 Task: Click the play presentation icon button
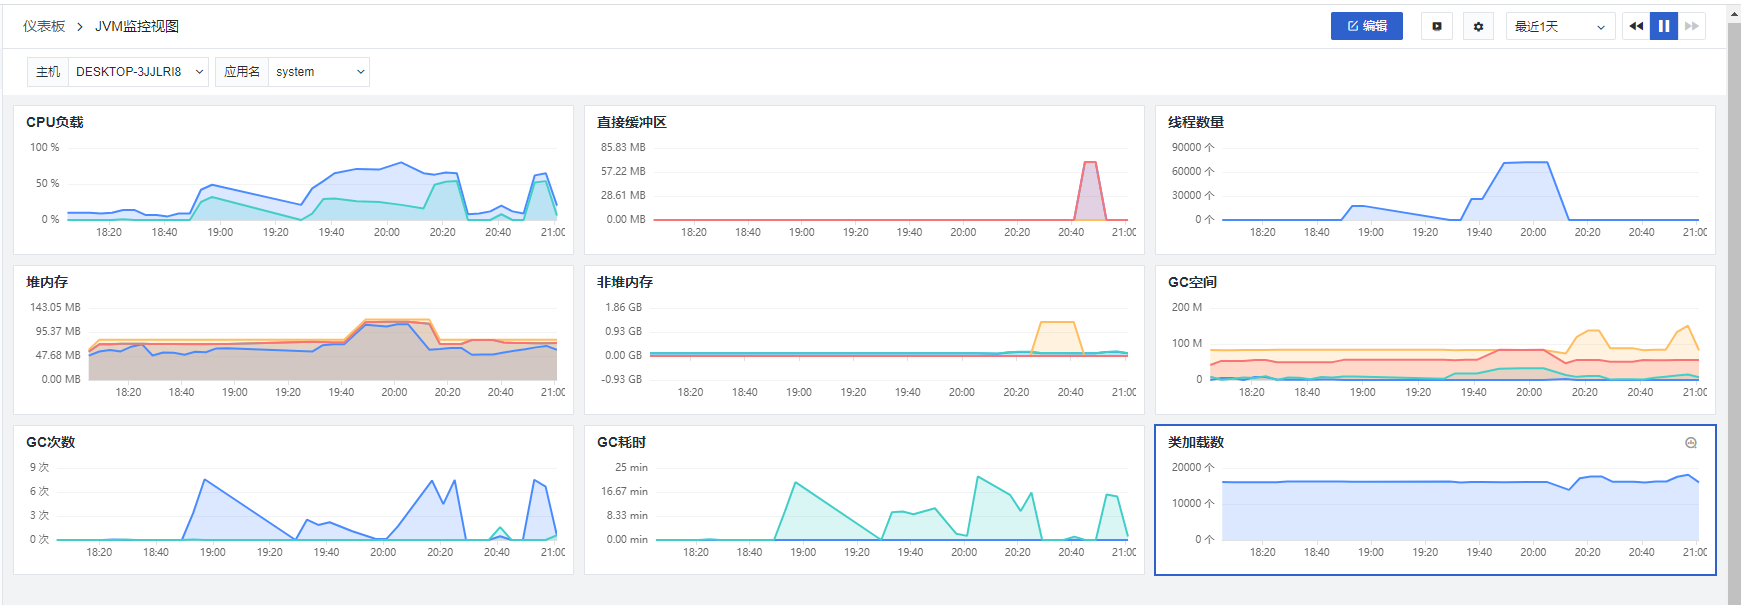tap(1437, 26)
